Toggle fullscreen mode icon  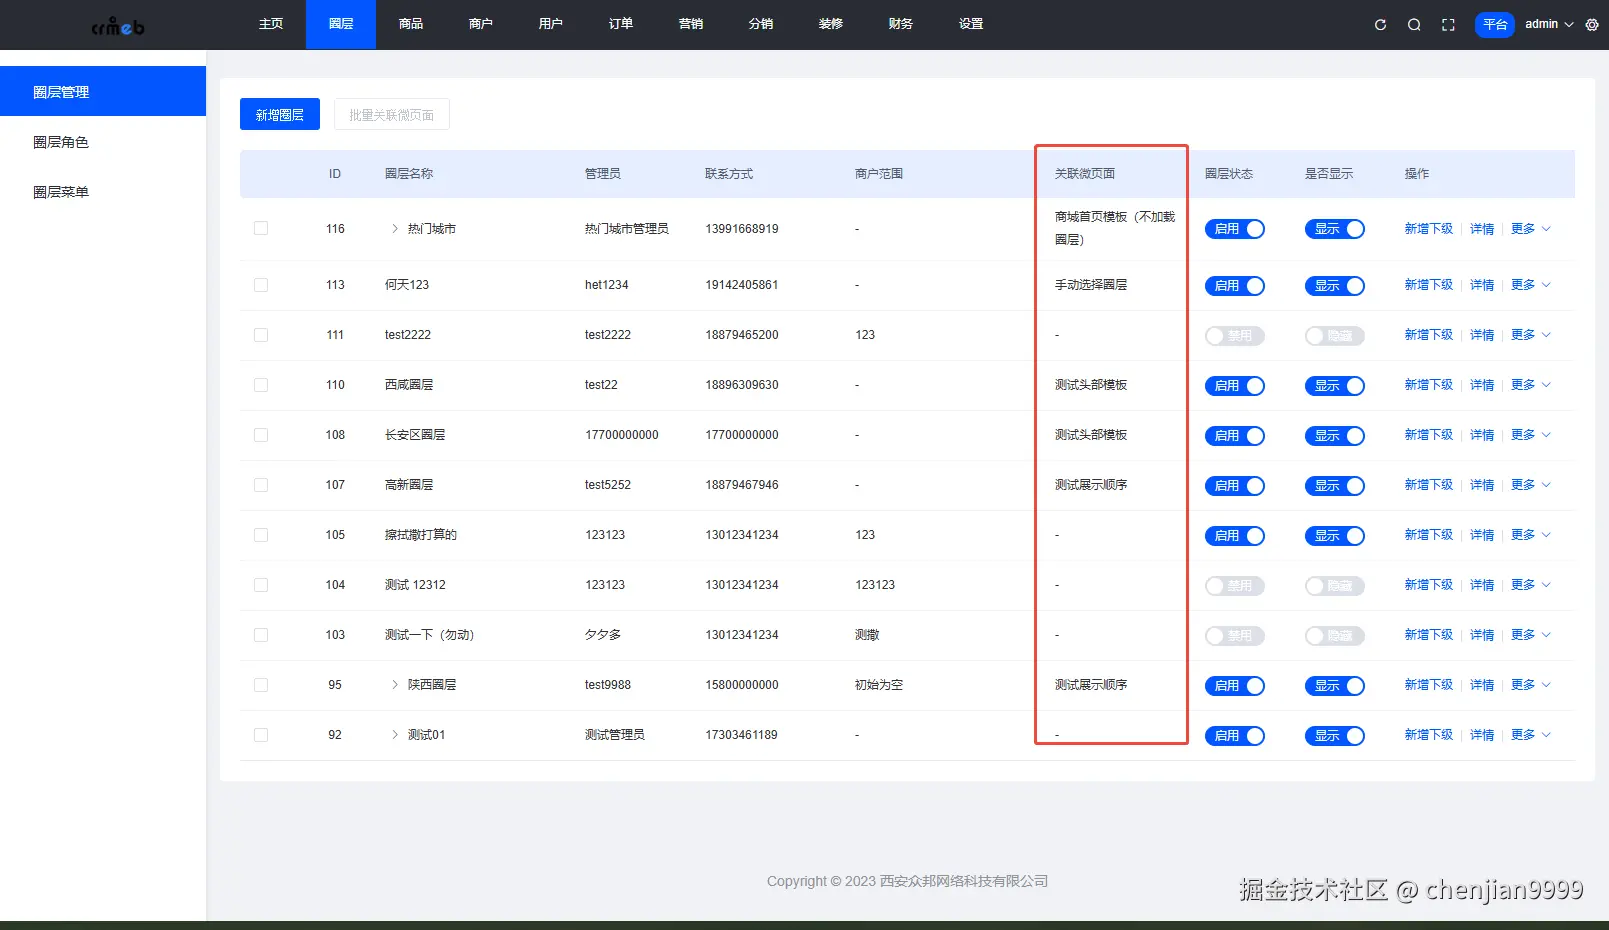click(x=1448, y=25)
